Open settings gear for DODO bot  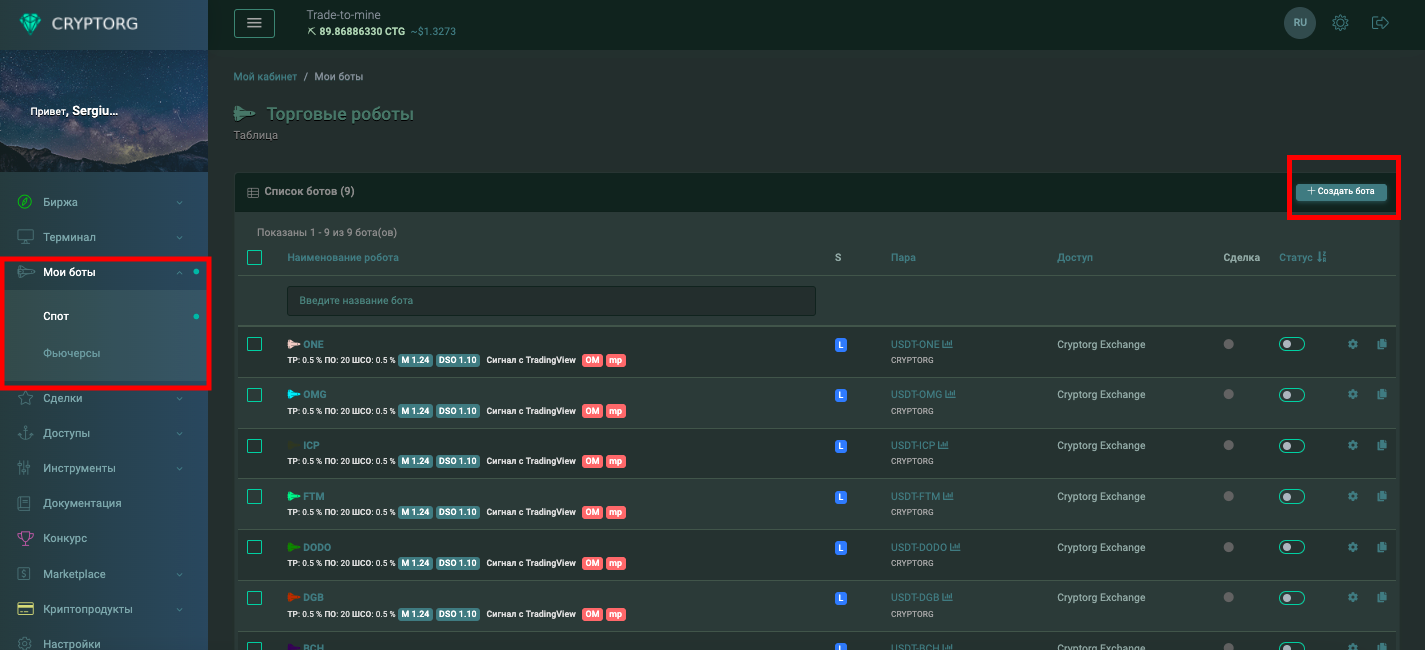pos(1353,548)
